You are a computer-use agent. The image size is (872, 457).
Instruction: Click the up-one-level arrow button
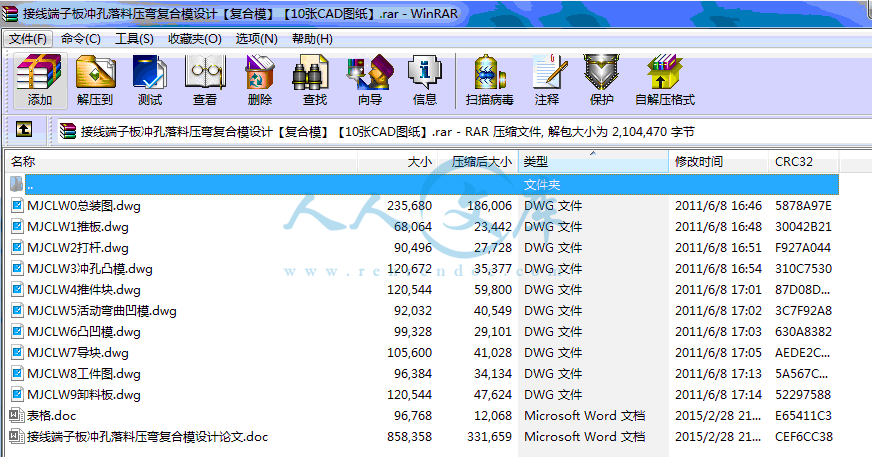tap(23, 130)
